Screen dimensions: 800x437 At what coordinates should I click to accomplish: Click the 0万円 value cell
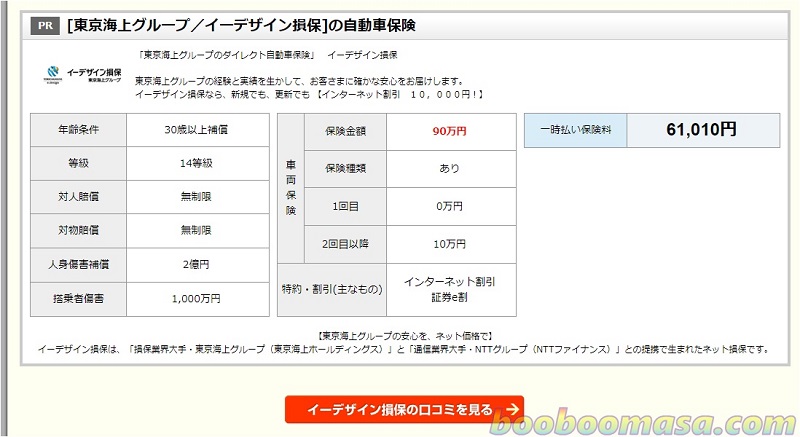pyautogui.click(x=451, y=207)
